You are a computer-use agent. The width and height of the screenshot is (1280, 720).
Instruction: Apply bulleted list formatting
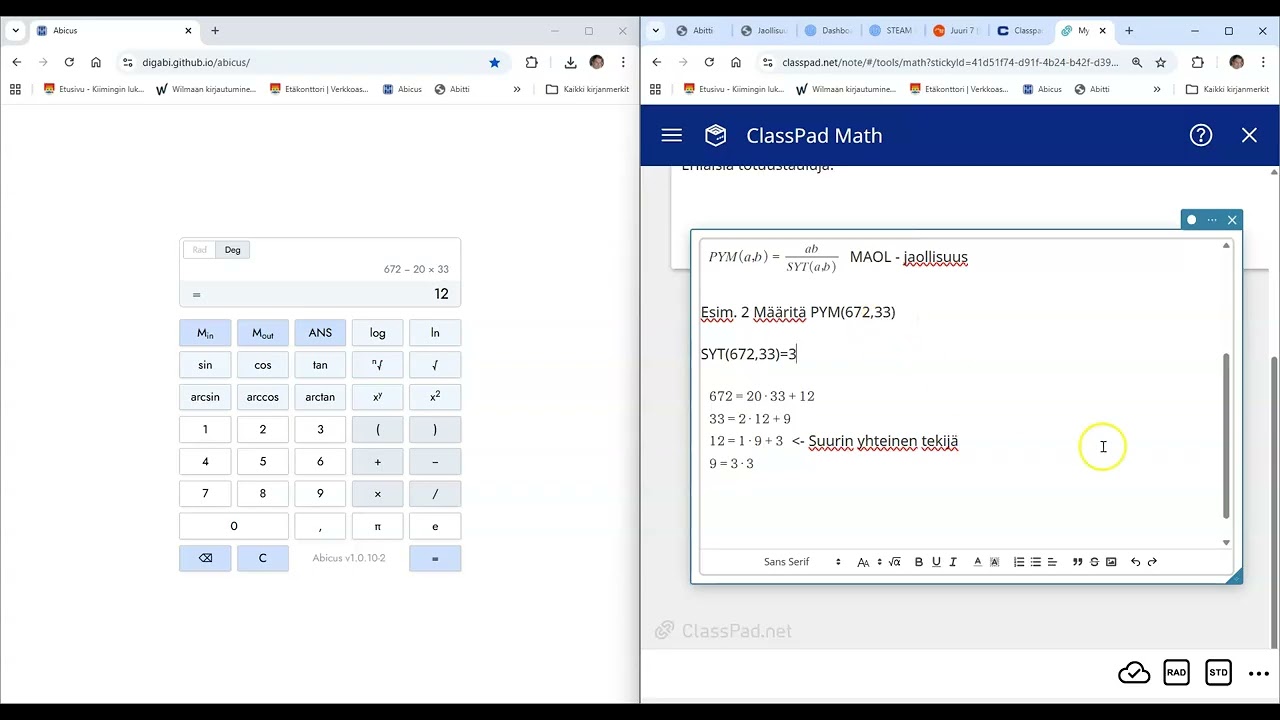point(1035,562)
